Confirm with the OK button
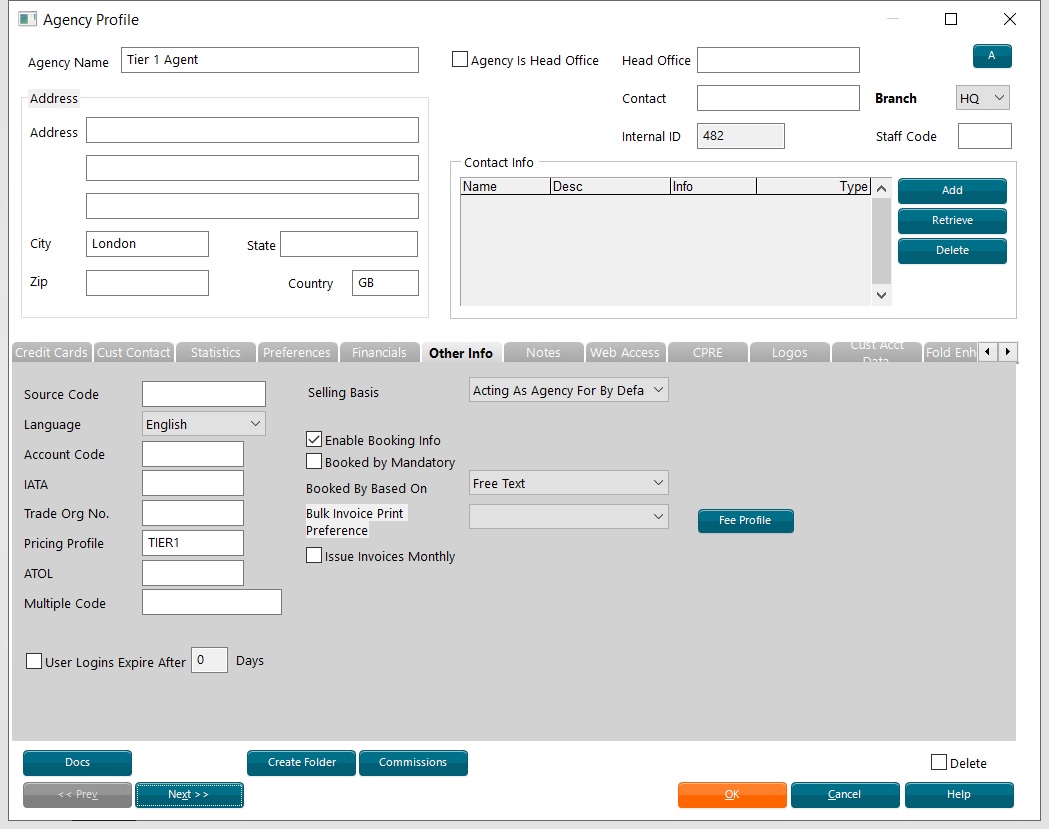1049x829 pixels. click(732, 794)
